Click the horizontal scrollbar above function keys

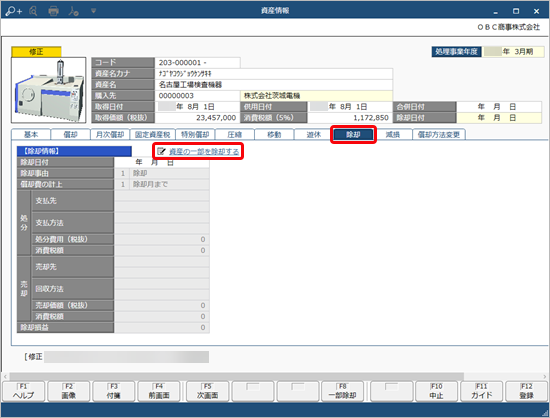(237, 377)
